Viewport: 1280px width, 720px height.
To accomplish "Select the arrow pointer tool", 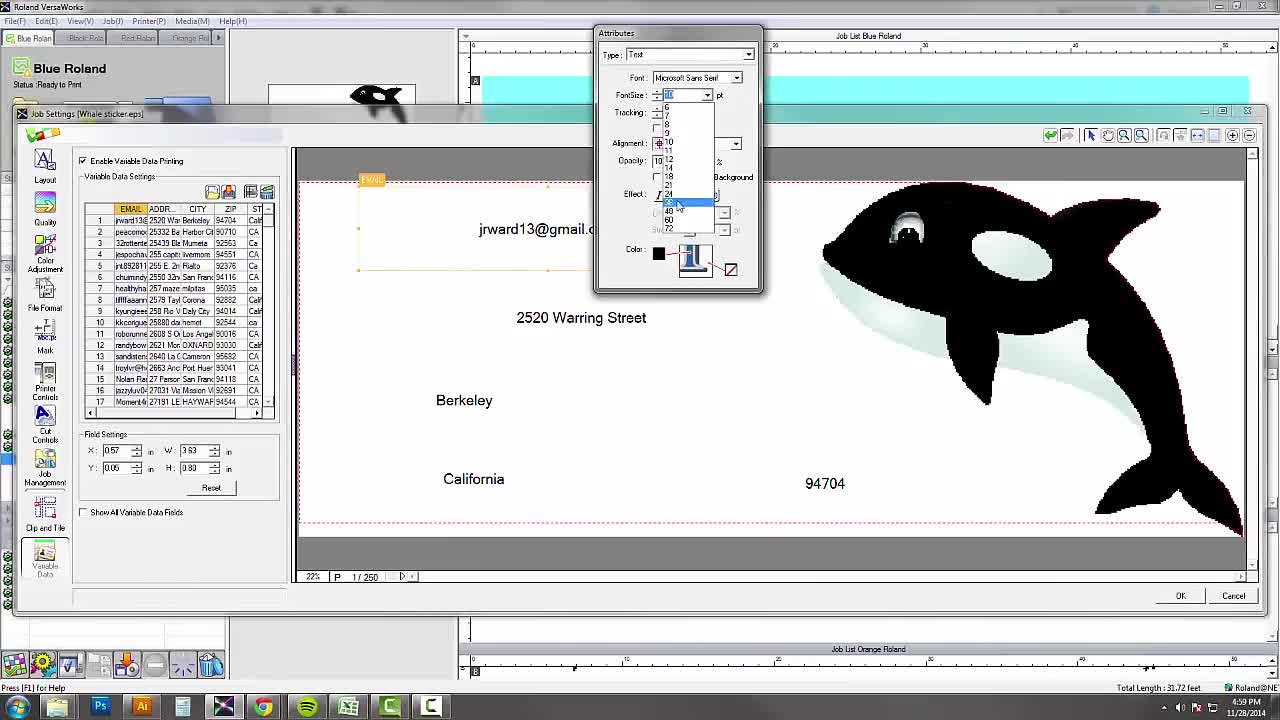I will click(1091, 135).
